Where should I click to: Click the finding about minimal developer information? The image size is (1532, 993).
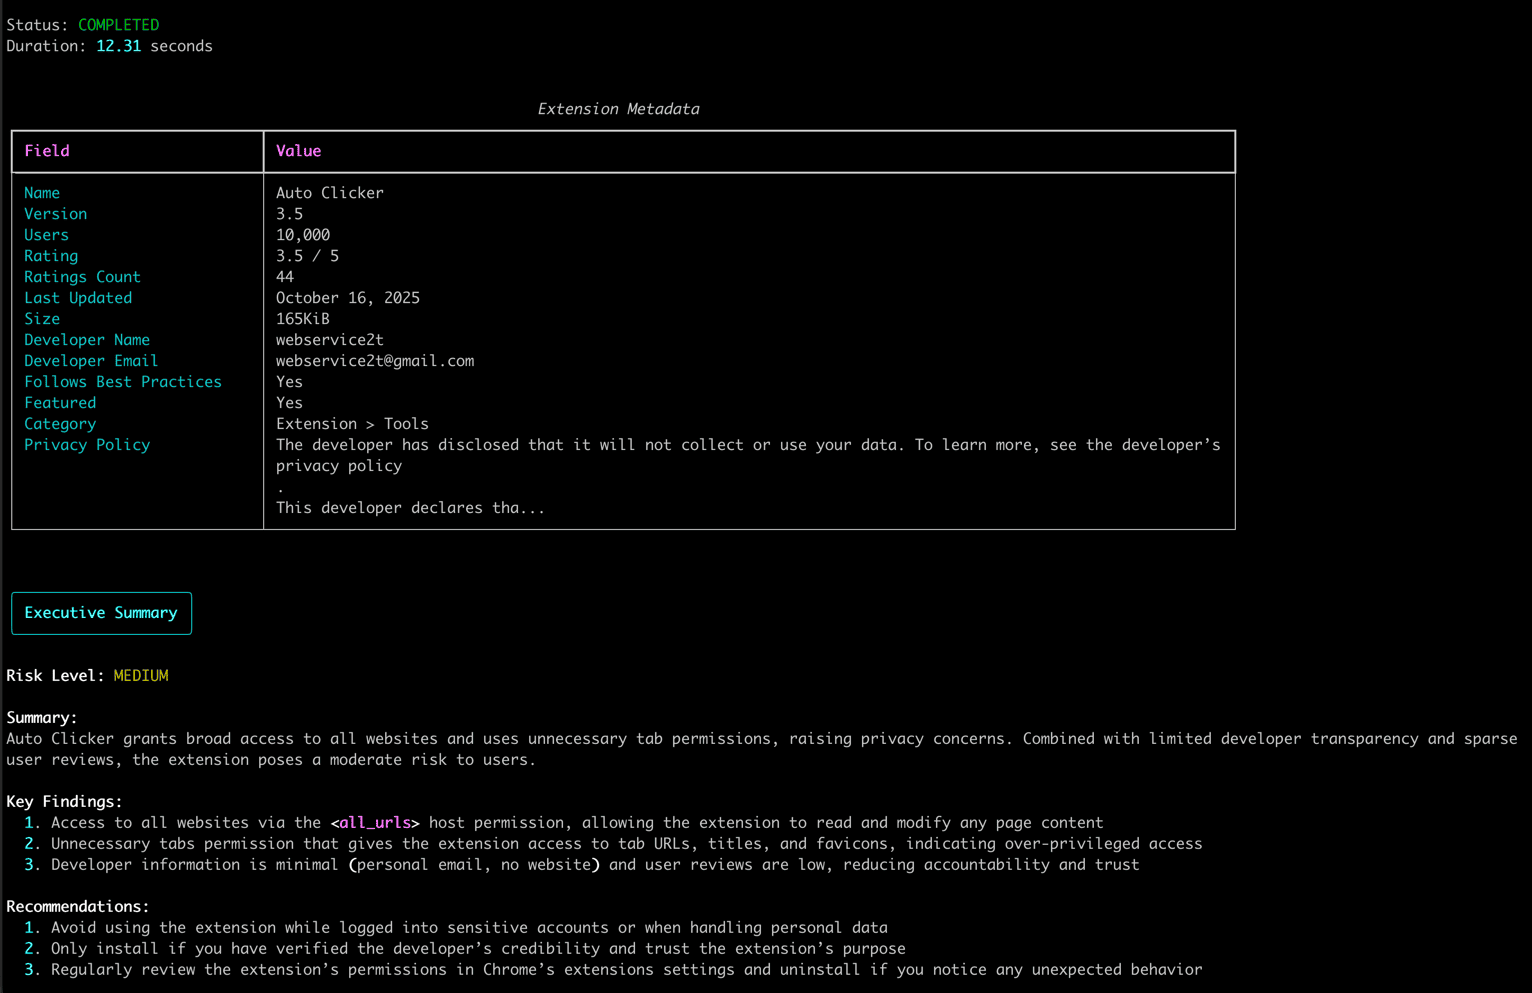click(595, 865)
